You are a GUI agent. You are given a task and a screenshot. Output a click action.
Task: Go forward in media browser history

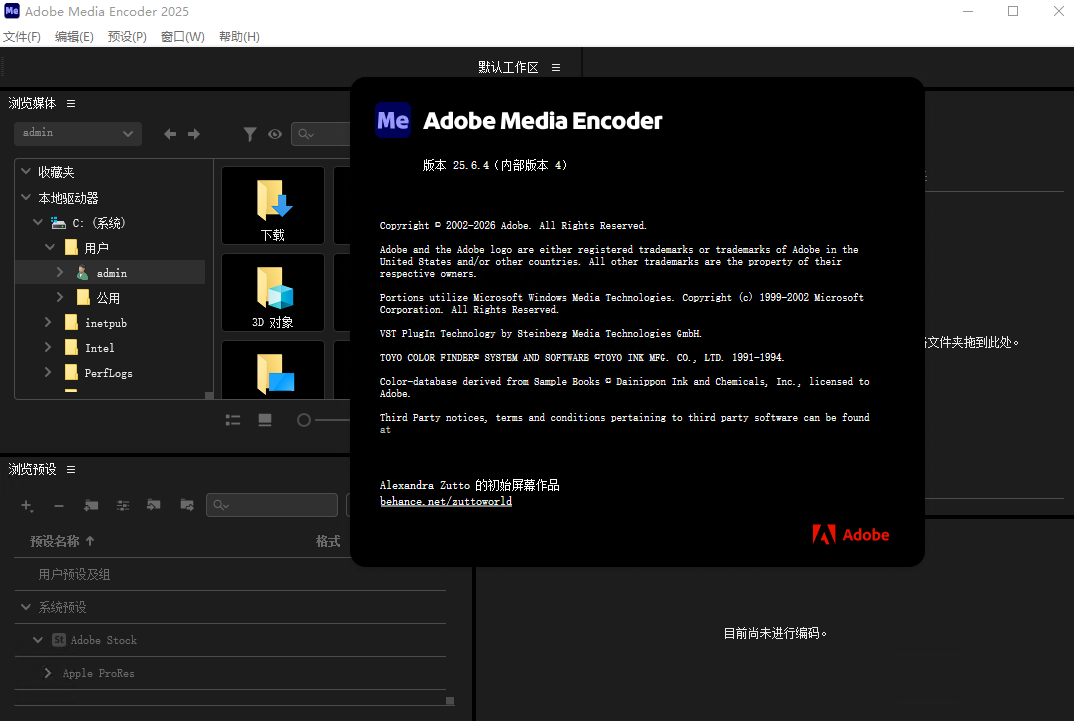[x=194, y=134]
